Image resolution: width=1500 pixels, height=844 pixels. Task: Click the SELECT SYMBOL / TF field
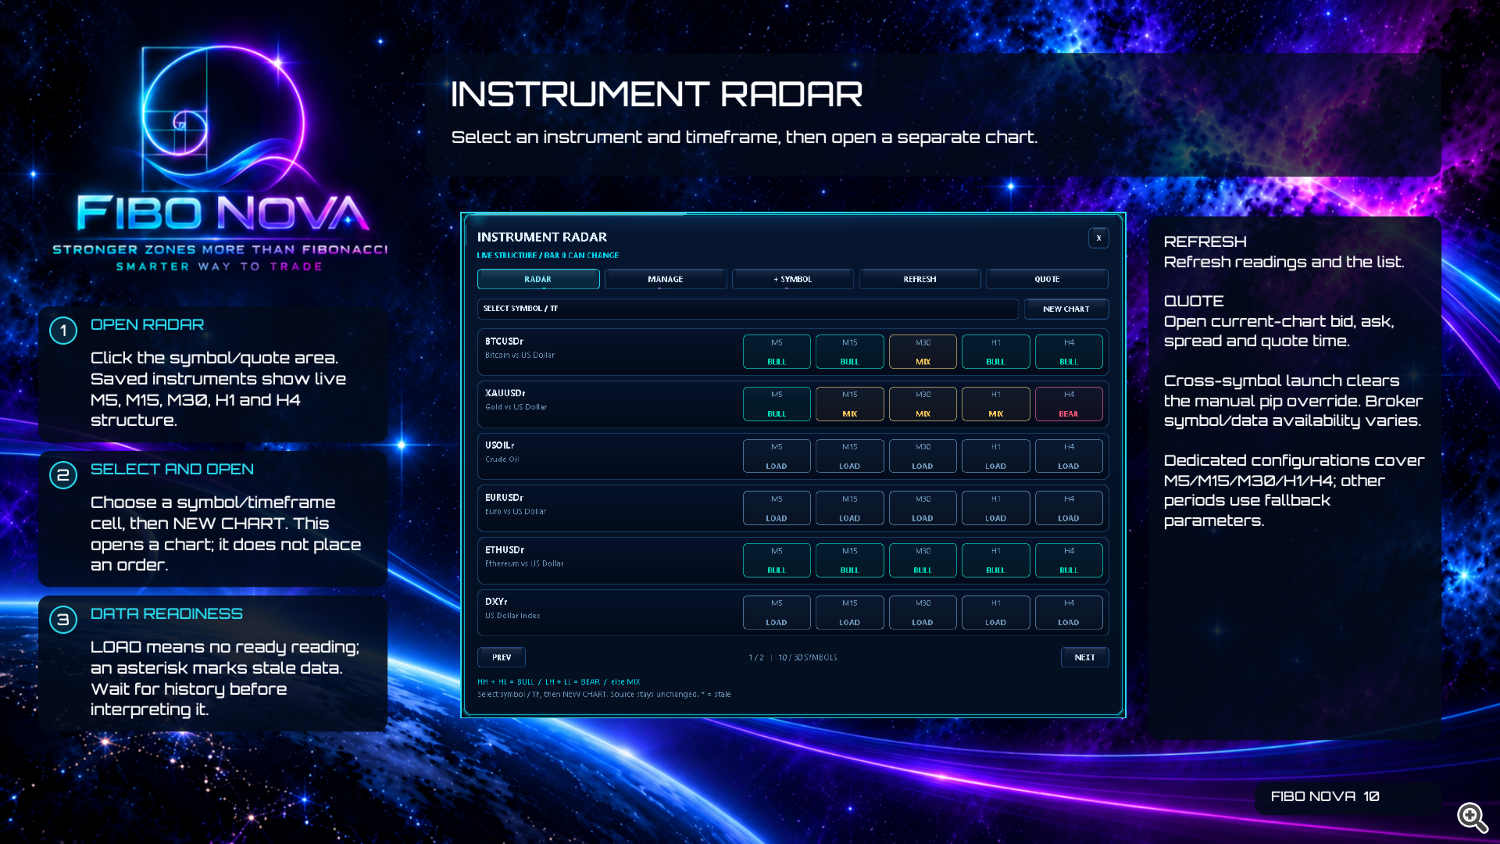point(747,309)
